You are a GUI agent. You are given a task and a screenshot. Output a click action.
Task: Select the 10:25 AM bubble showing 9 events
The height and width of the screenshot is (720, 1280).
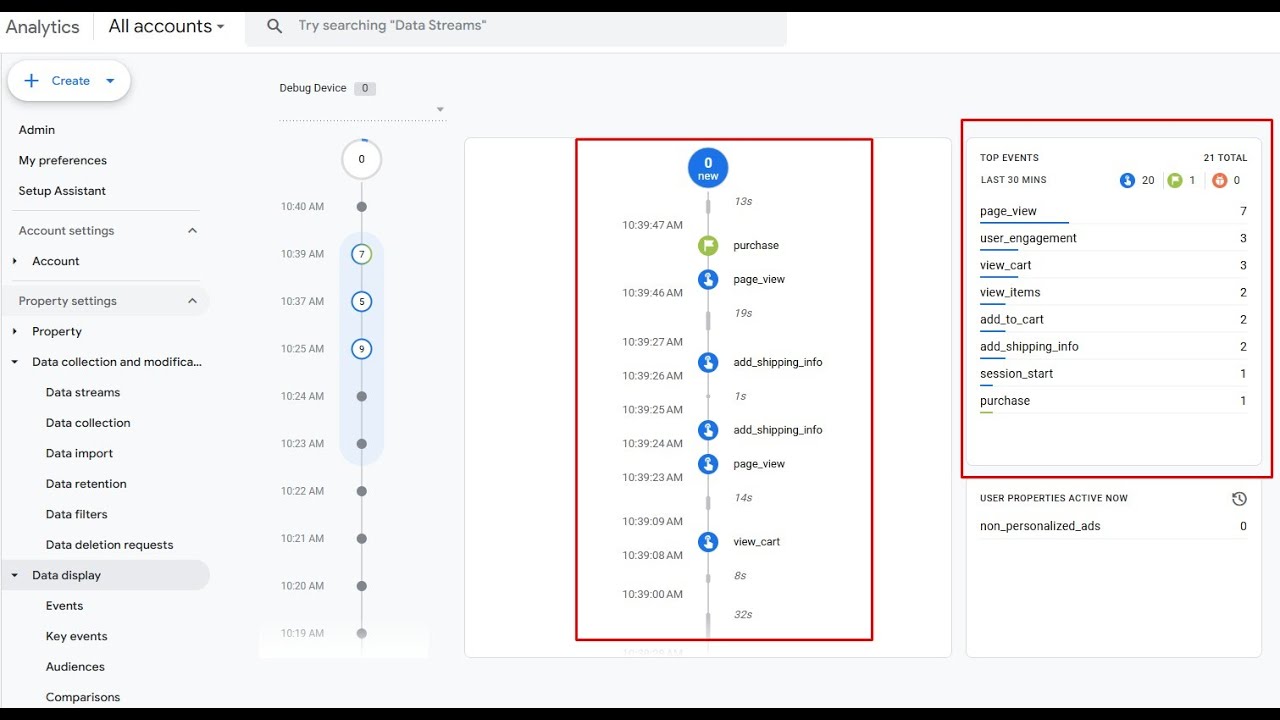361,349
